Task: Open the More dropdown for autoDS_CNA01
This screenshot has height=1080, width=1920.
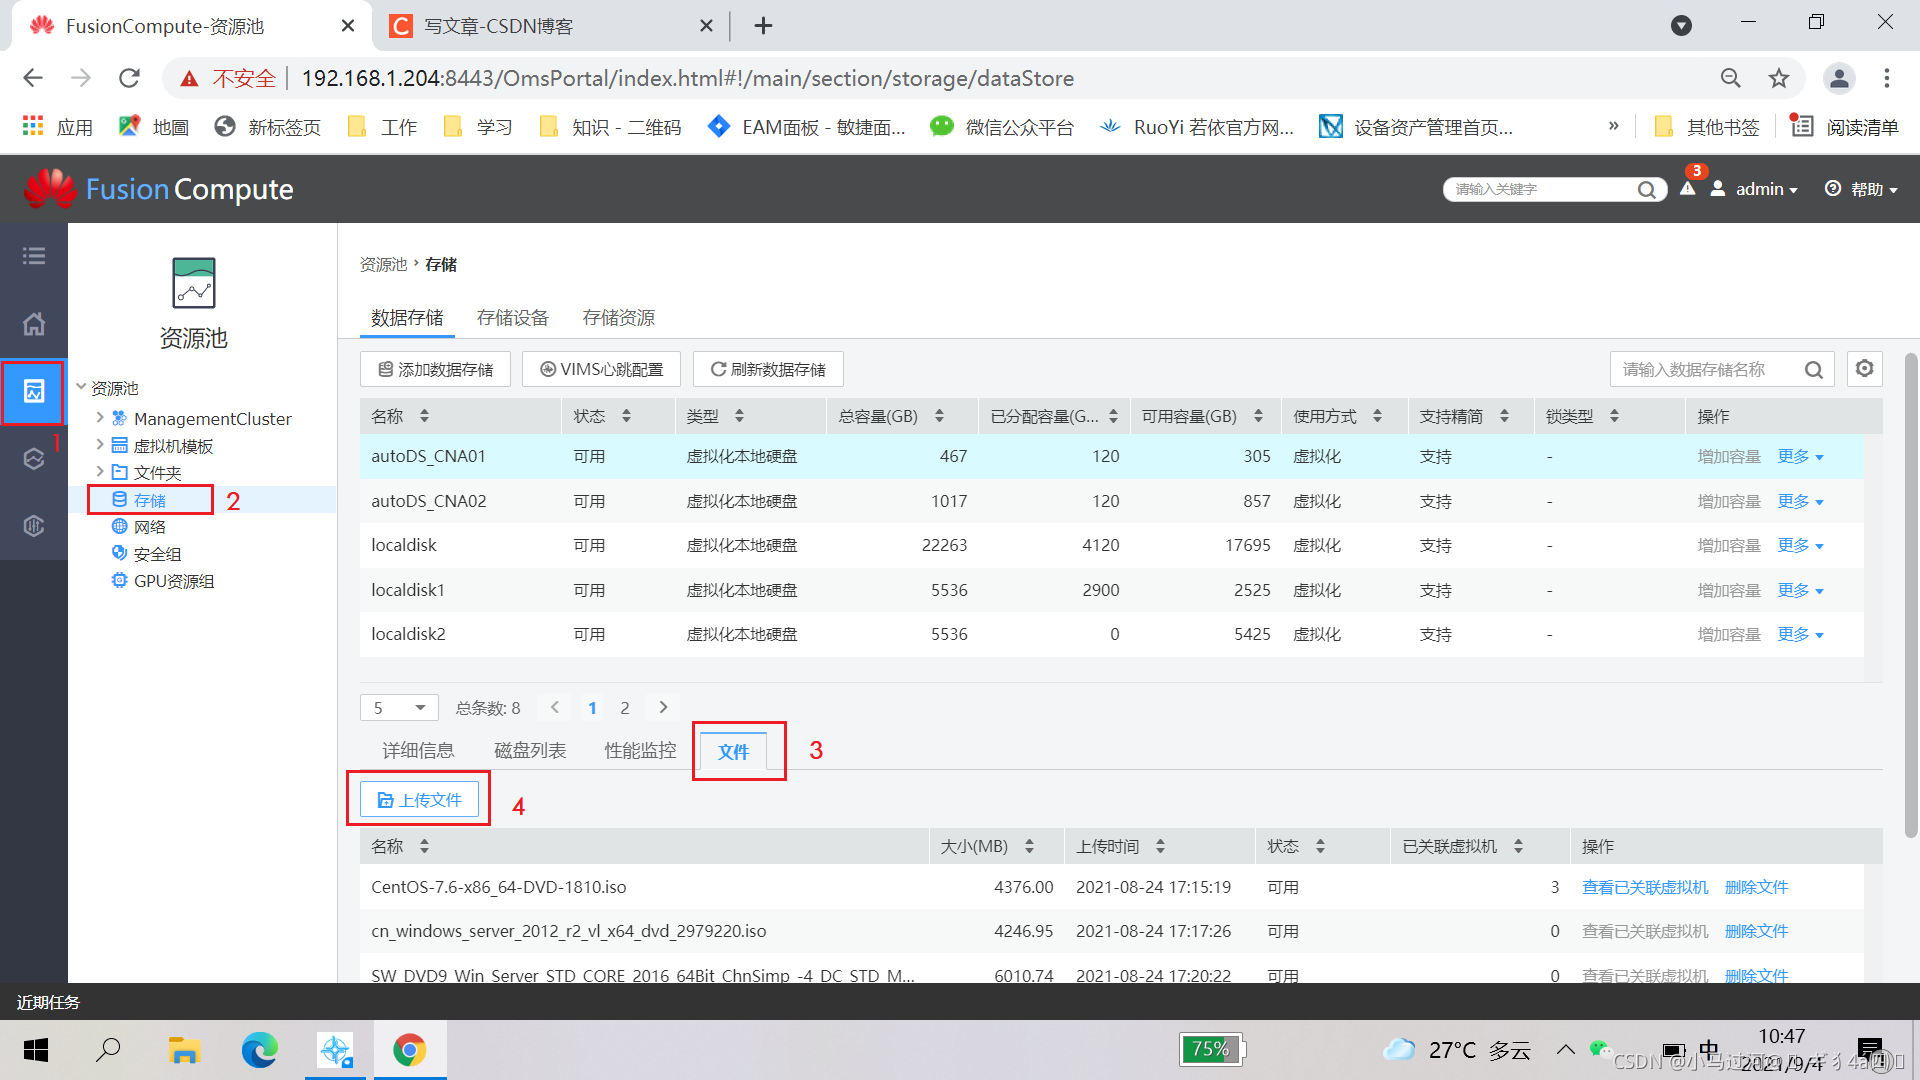Action: (1800, 457)
